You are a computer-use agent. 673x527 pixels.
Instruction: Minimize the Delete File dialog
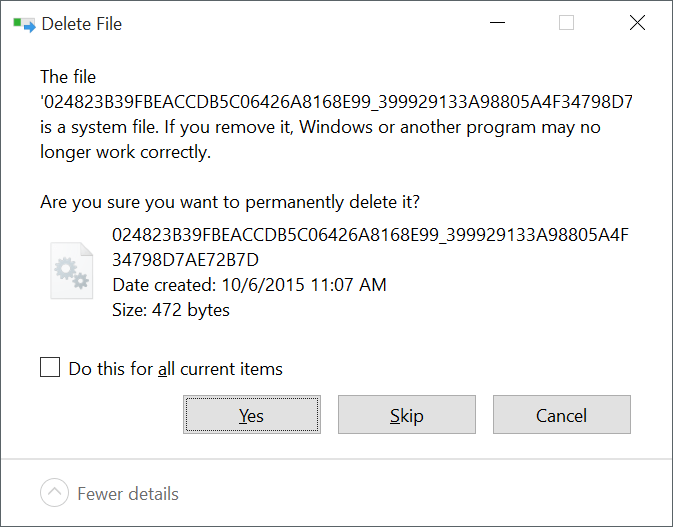[495, 23]
